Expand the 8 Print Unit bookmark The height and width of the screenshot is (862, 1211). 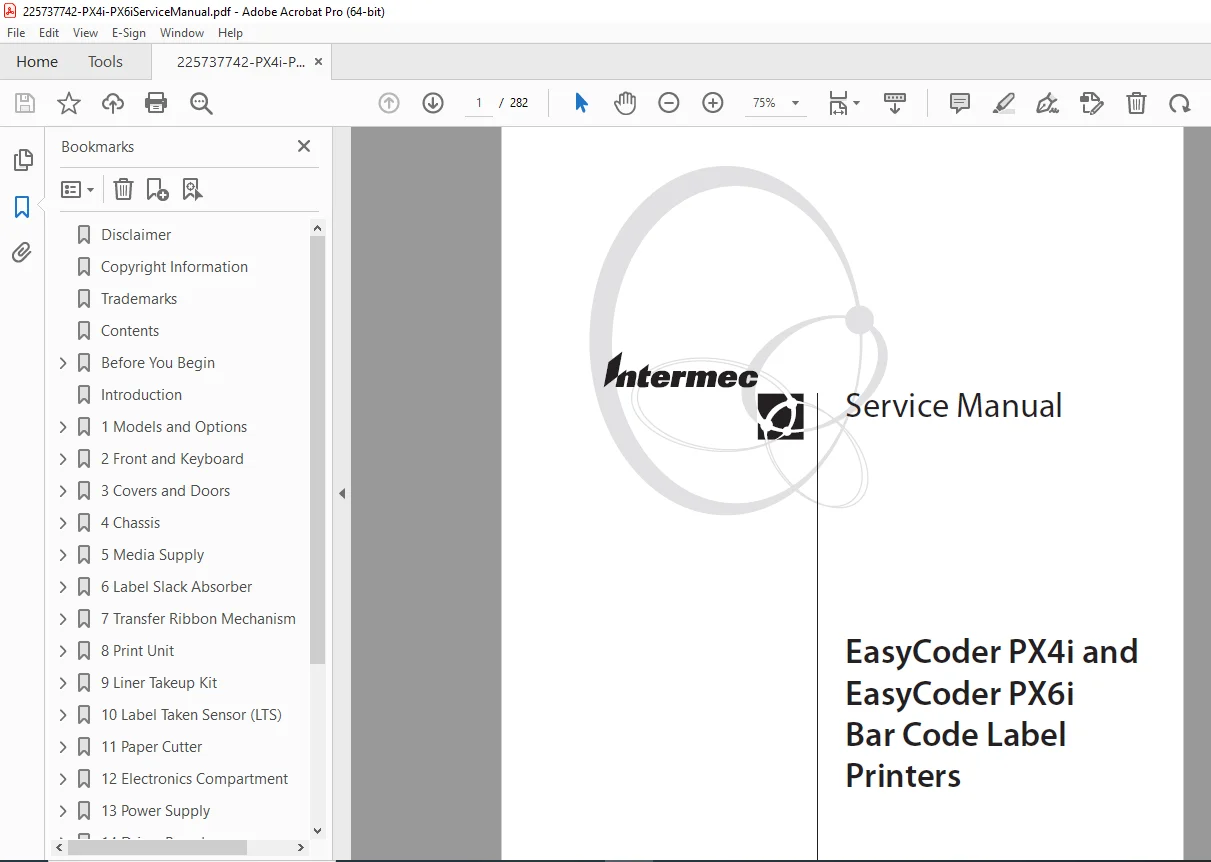(x=63, y=651)
